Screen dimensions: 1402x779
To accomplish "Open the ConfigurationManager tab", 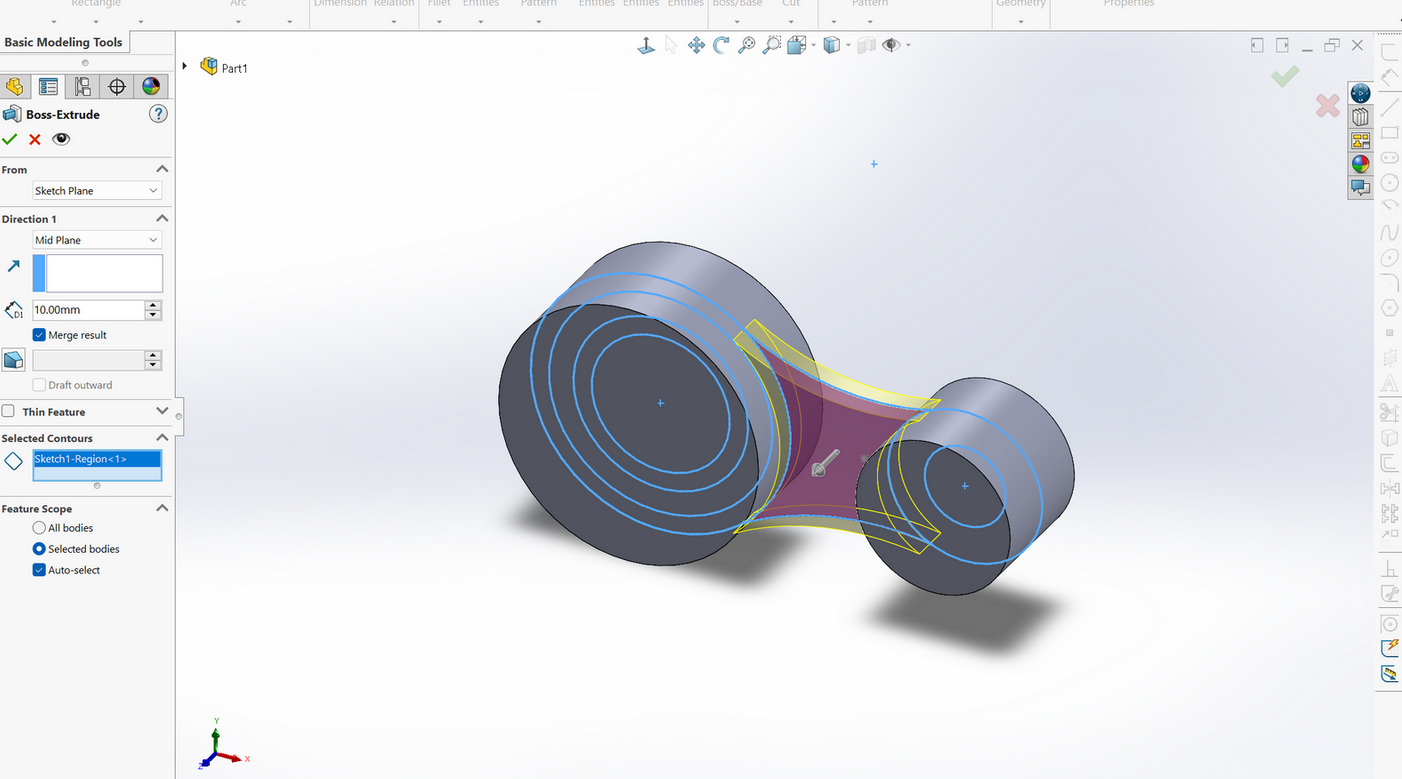I will (82, 87).
